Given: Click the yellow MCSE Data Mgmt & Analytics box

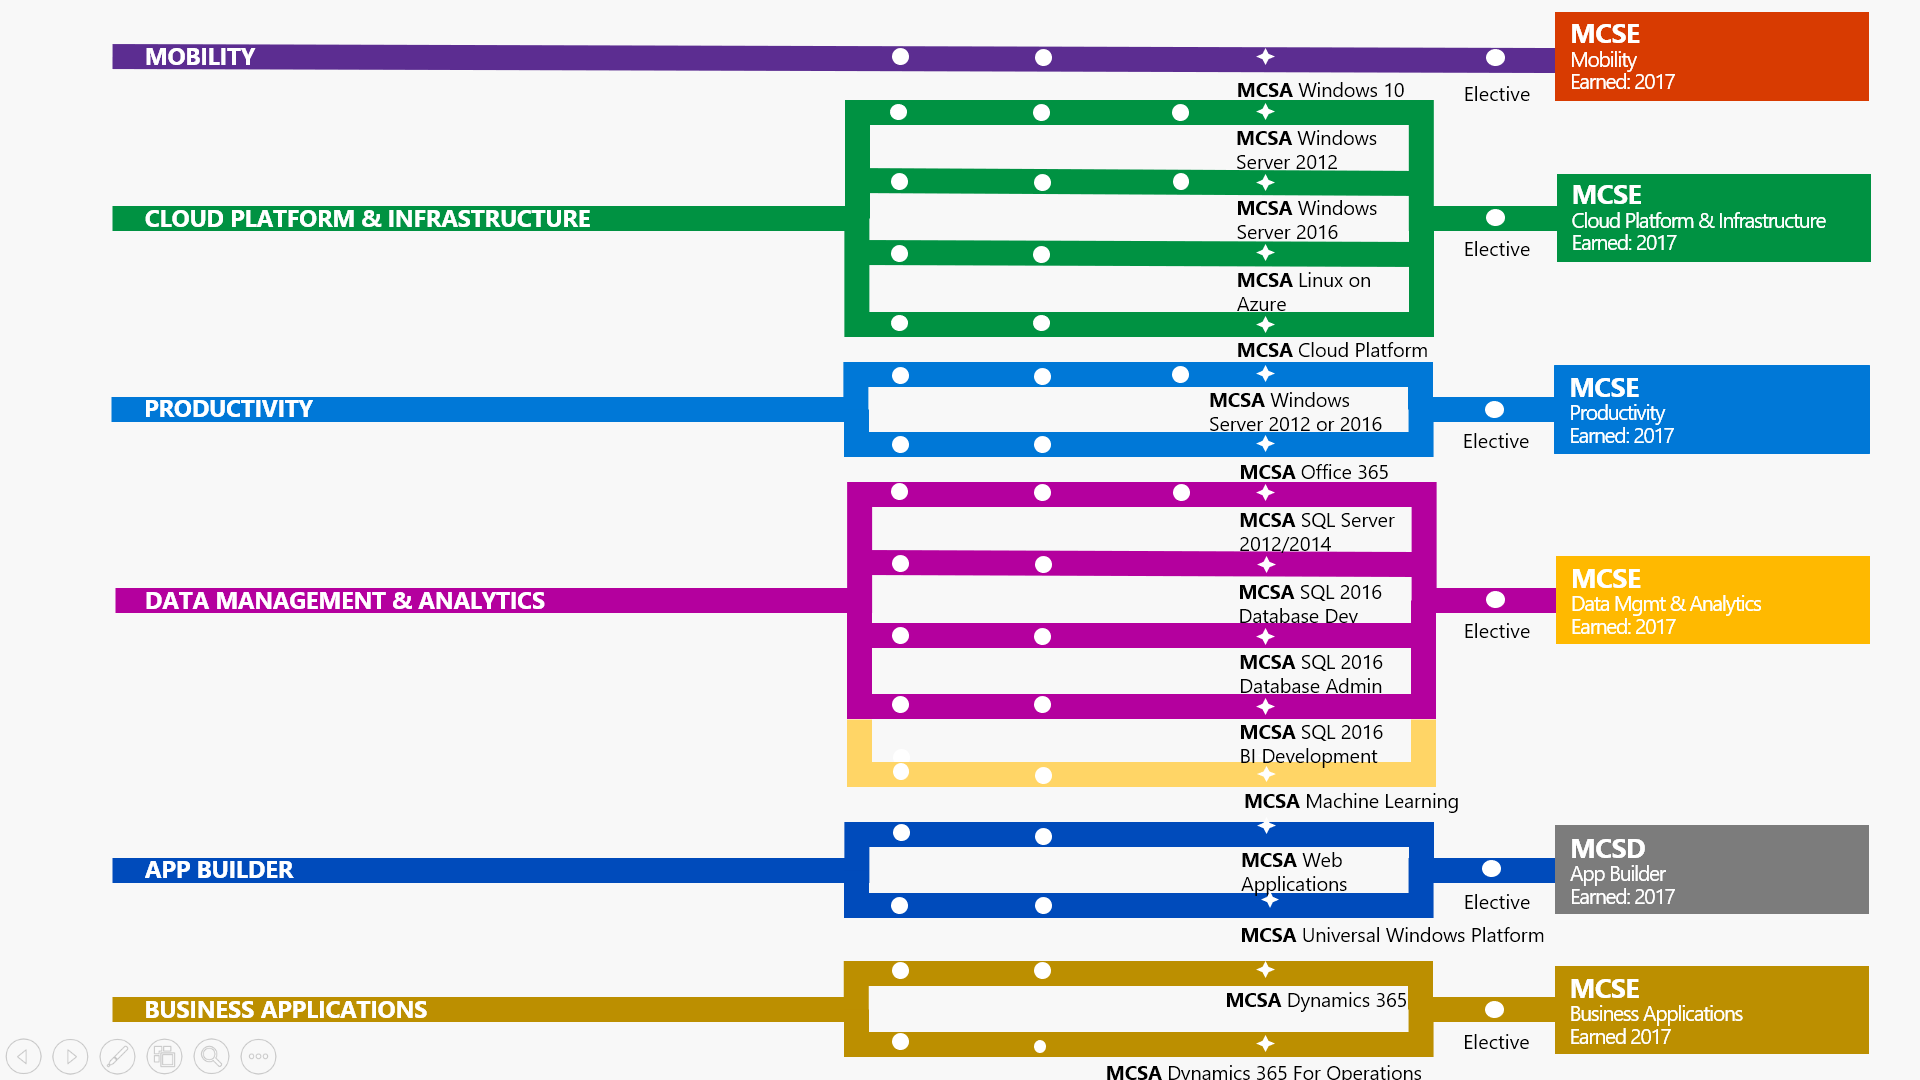Looking at the screenshot, I should 1712,600.
